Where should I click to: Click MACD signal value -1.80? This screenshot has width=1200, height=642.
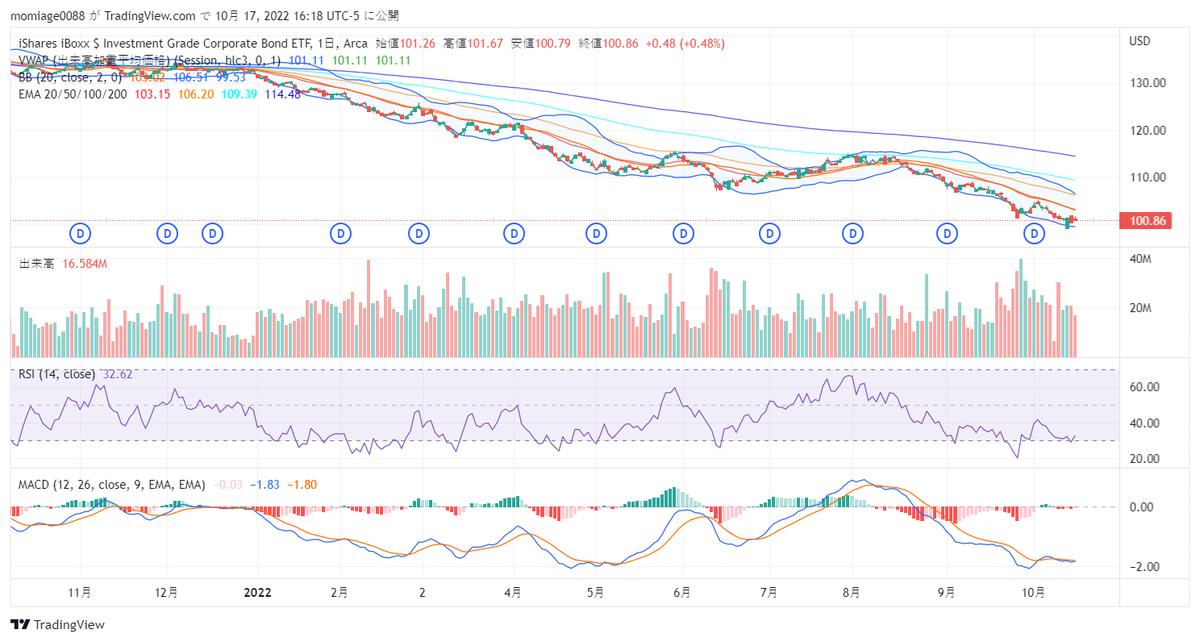click(303, 484)
